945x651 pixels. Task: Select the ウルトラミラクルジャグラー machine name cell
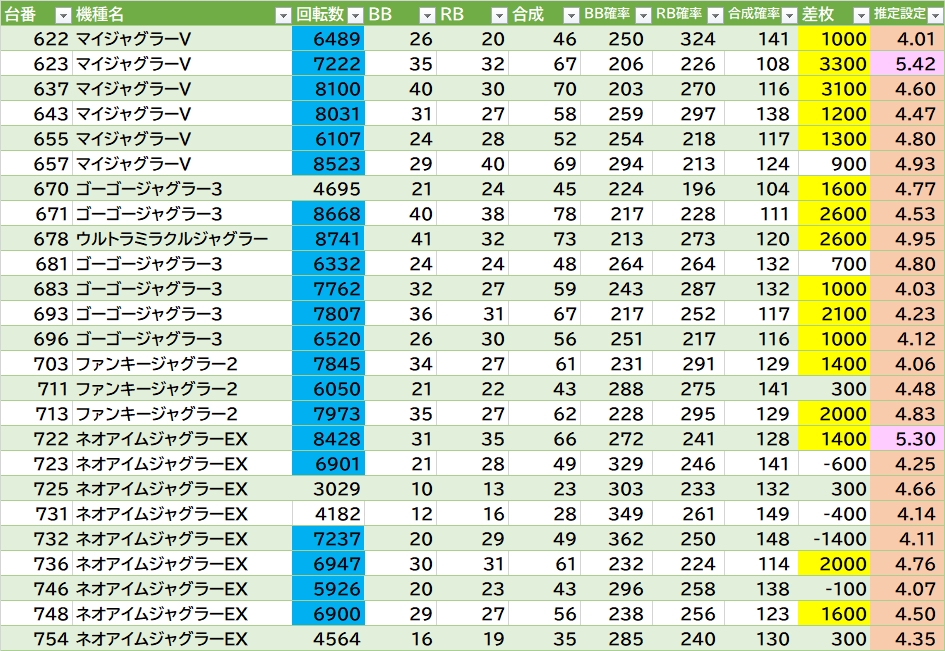(x=172, y=239)
